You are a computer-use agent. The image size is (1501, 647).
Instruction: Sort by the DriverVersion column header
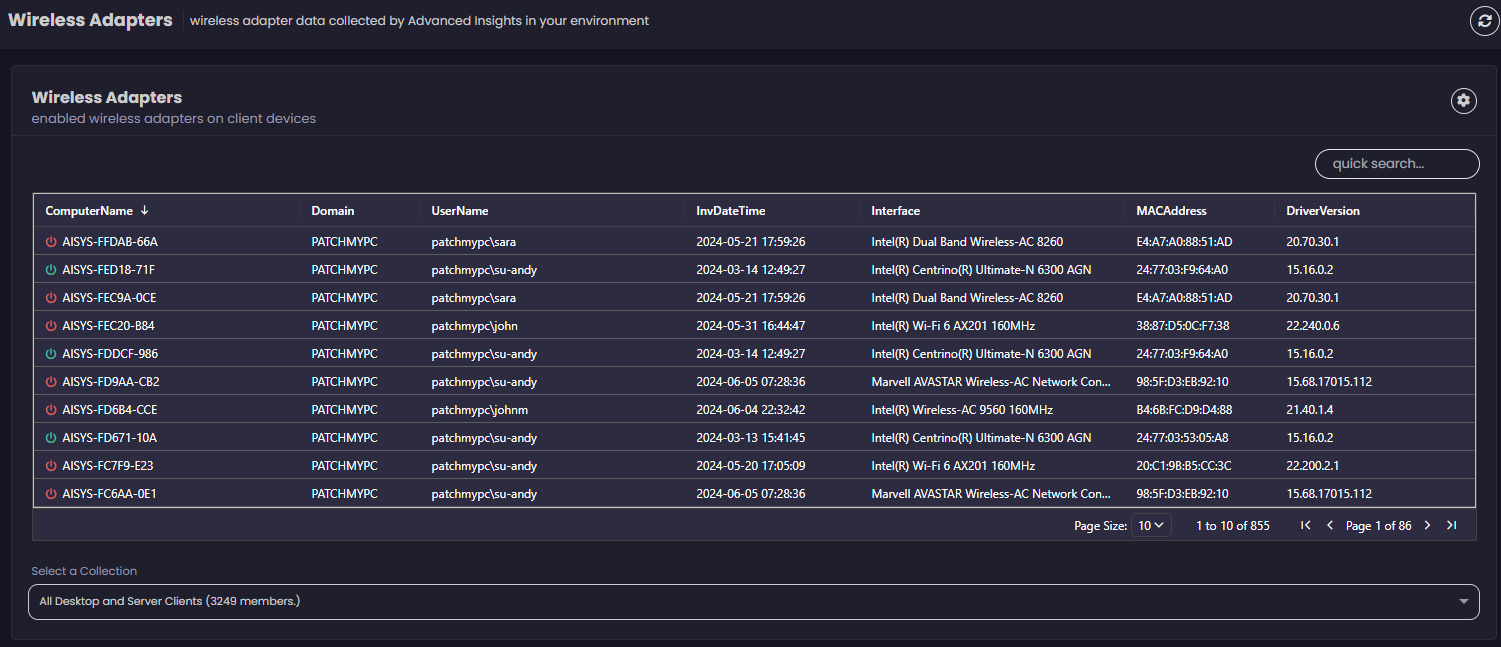coord(1322,211)
